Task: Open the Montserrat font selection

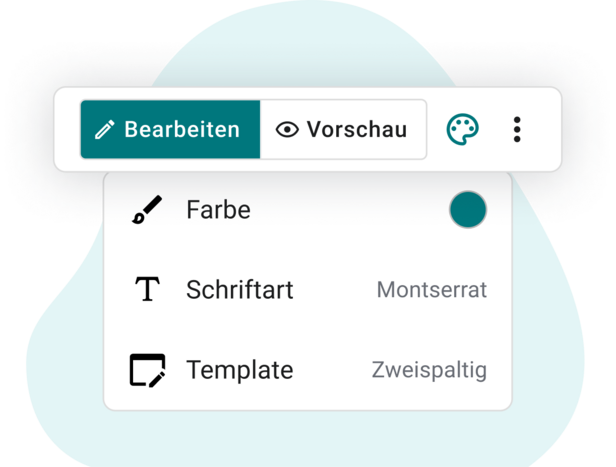Action: [432, 290]
